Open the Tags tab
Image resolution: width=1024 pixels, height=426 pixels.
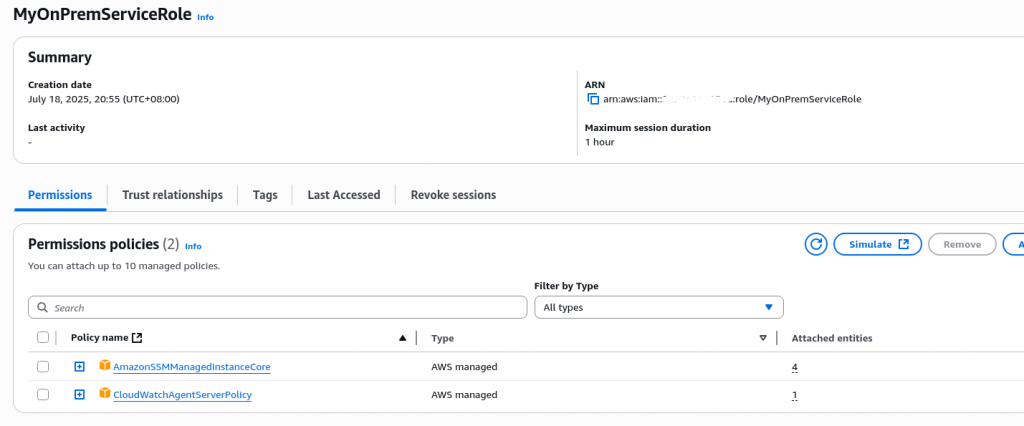tap(265, 195)
